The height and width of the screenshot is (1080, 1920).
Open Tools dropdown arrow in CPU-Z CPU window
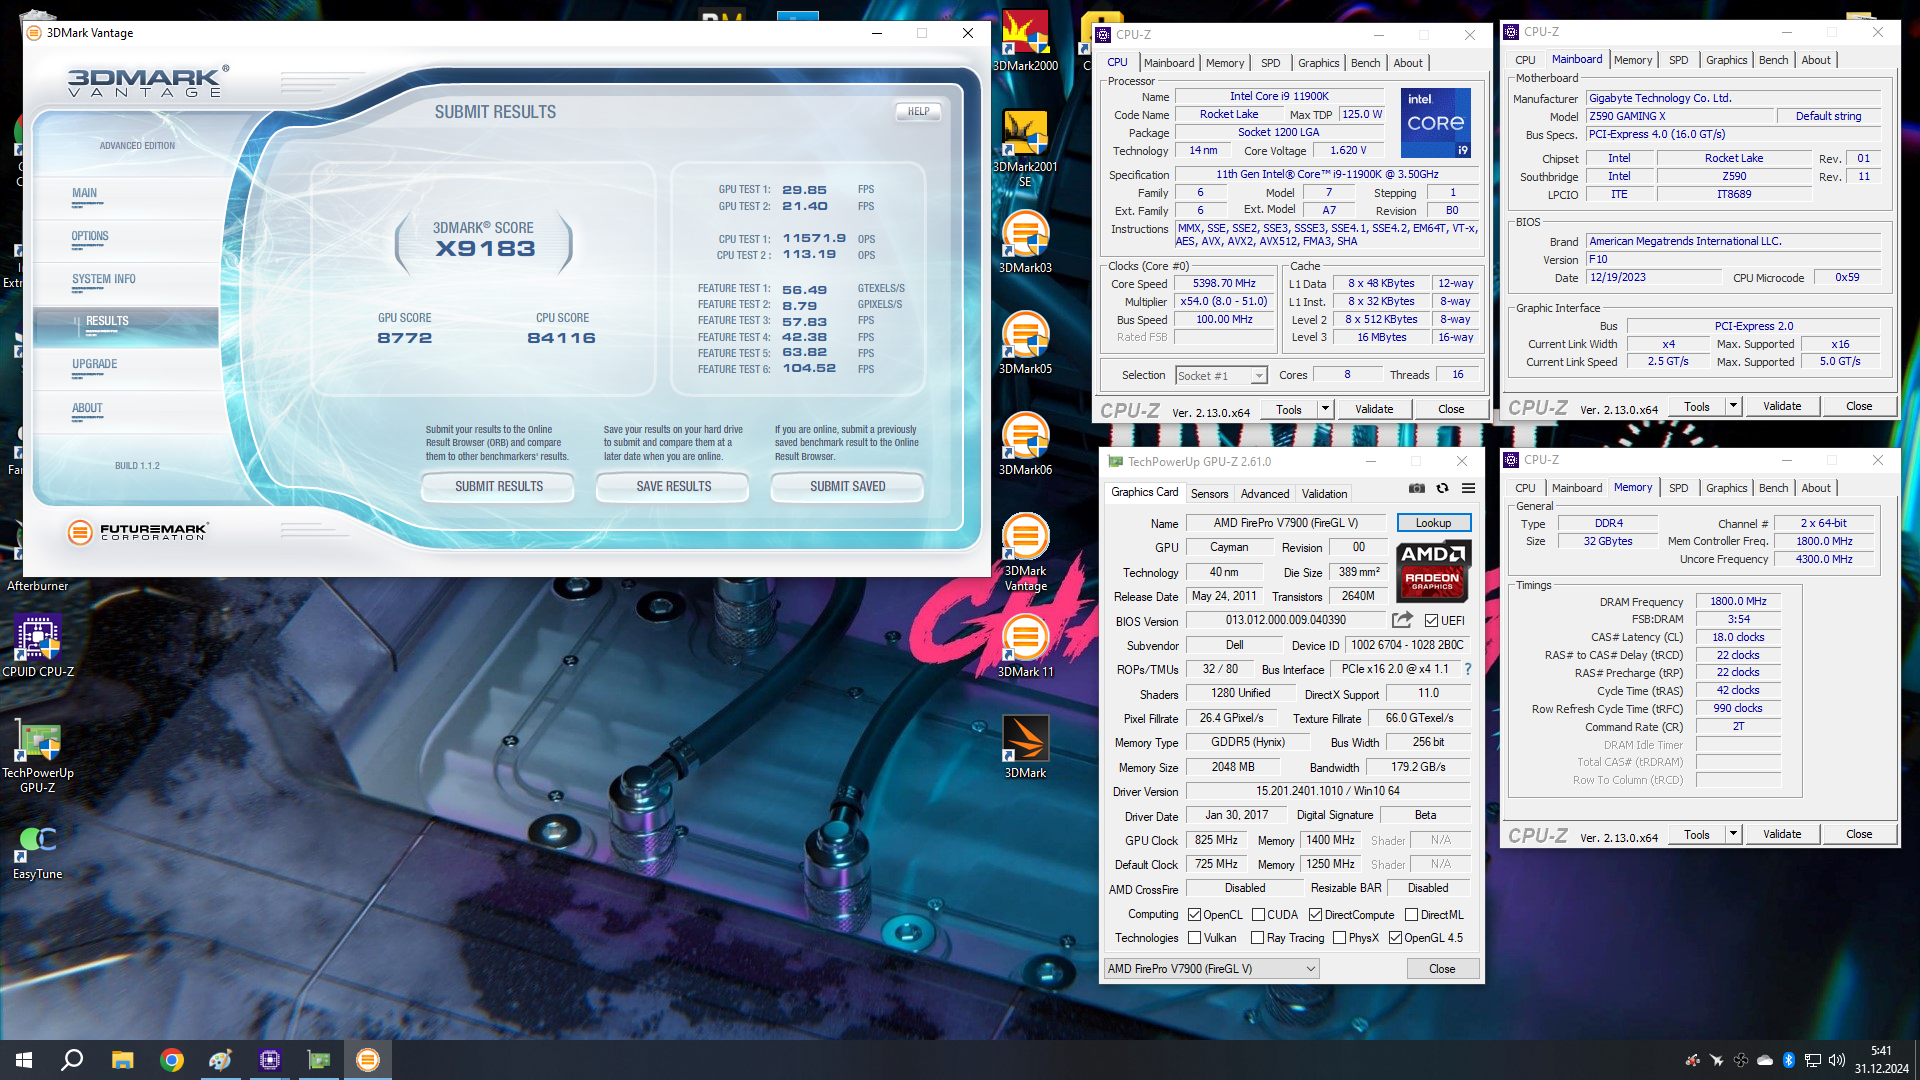(x=1325, y=408)
